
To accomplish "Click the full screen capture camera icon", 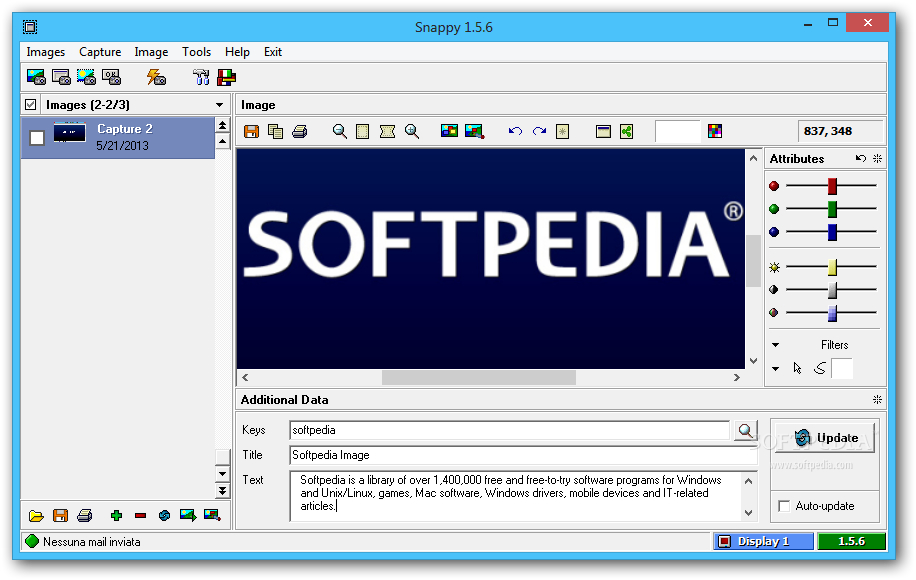I will [36, 77].
